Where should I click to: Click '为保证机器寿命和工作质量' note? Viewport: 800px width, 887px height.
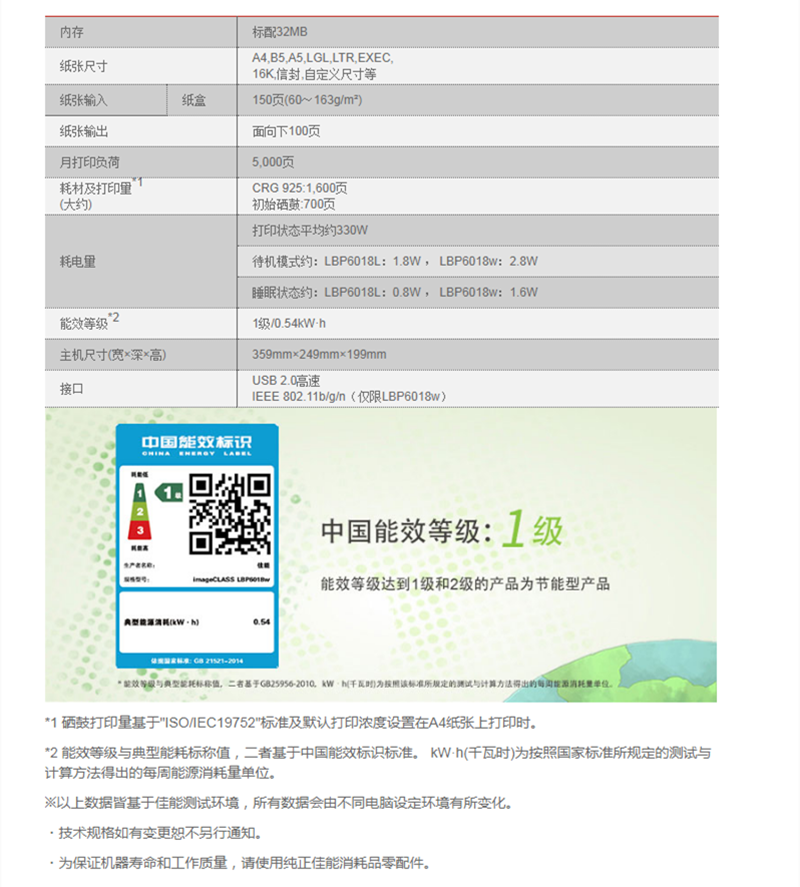[239, 863]
